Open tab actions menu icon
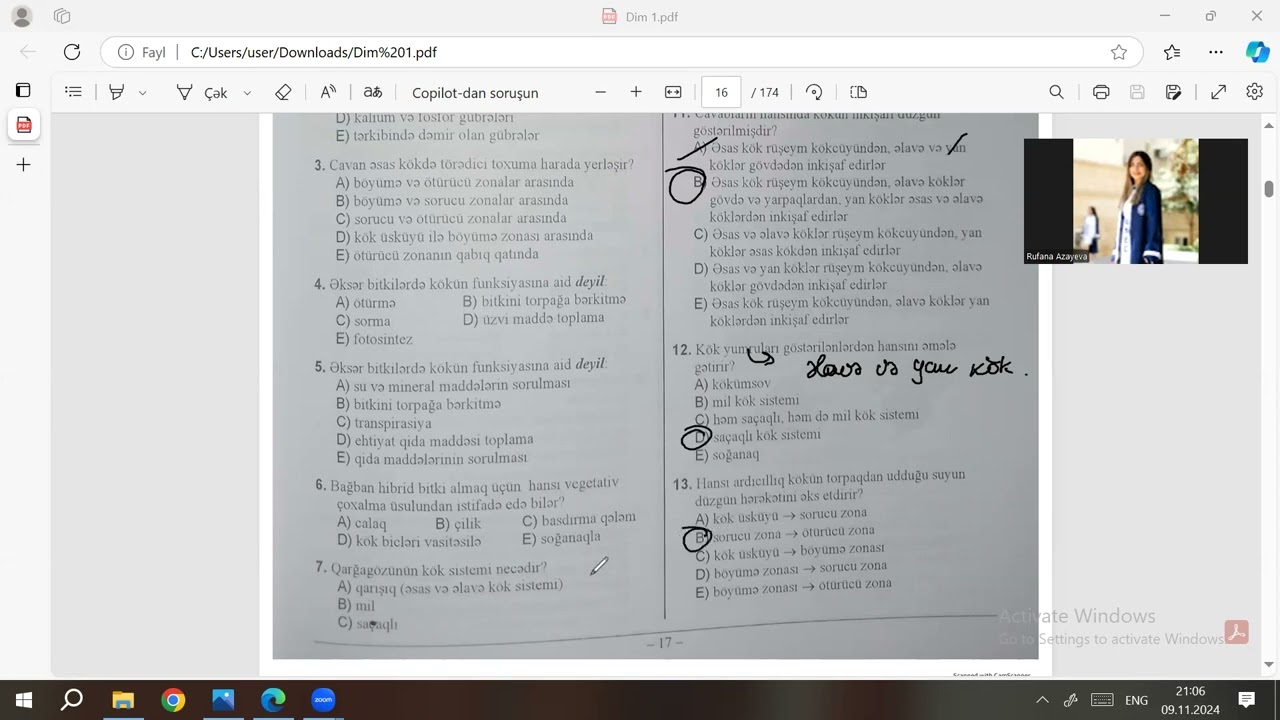The height and width of the screenshot is (720, 1280). pyautogui.click(x=62, y=16)
